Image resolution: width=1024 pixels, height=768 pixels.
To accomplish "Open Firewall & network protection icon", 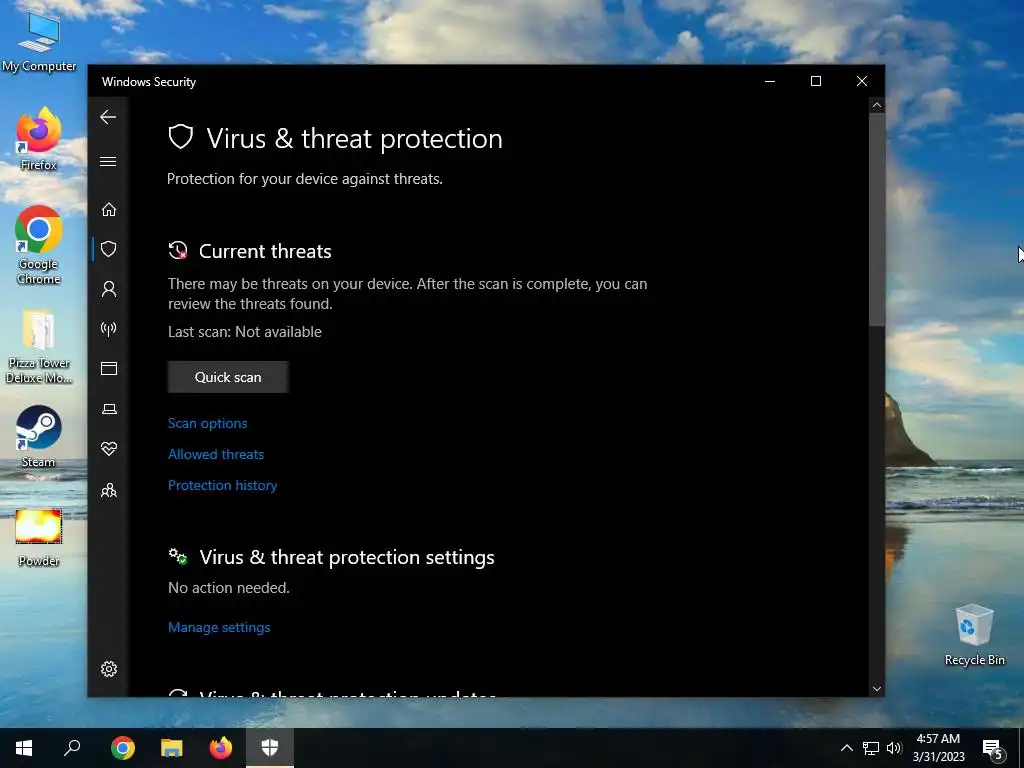I will [109, 328].
